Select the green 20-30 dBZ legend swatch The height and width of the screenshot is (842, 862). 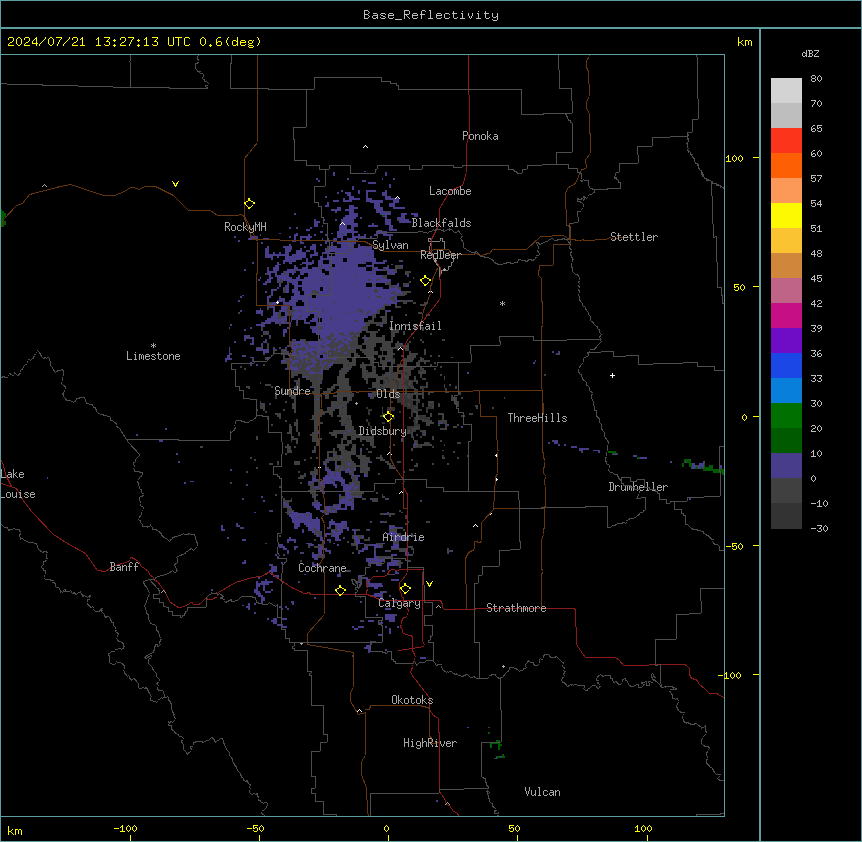[786, 416]
